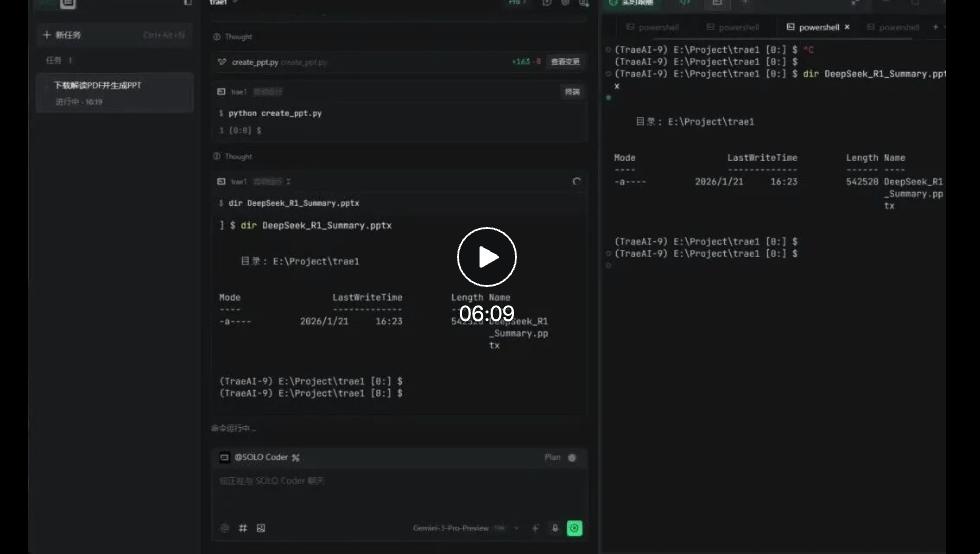Screen dimensions: 980x554
Task: Click the terminal icon of dir command block
Action: (221, 181)
